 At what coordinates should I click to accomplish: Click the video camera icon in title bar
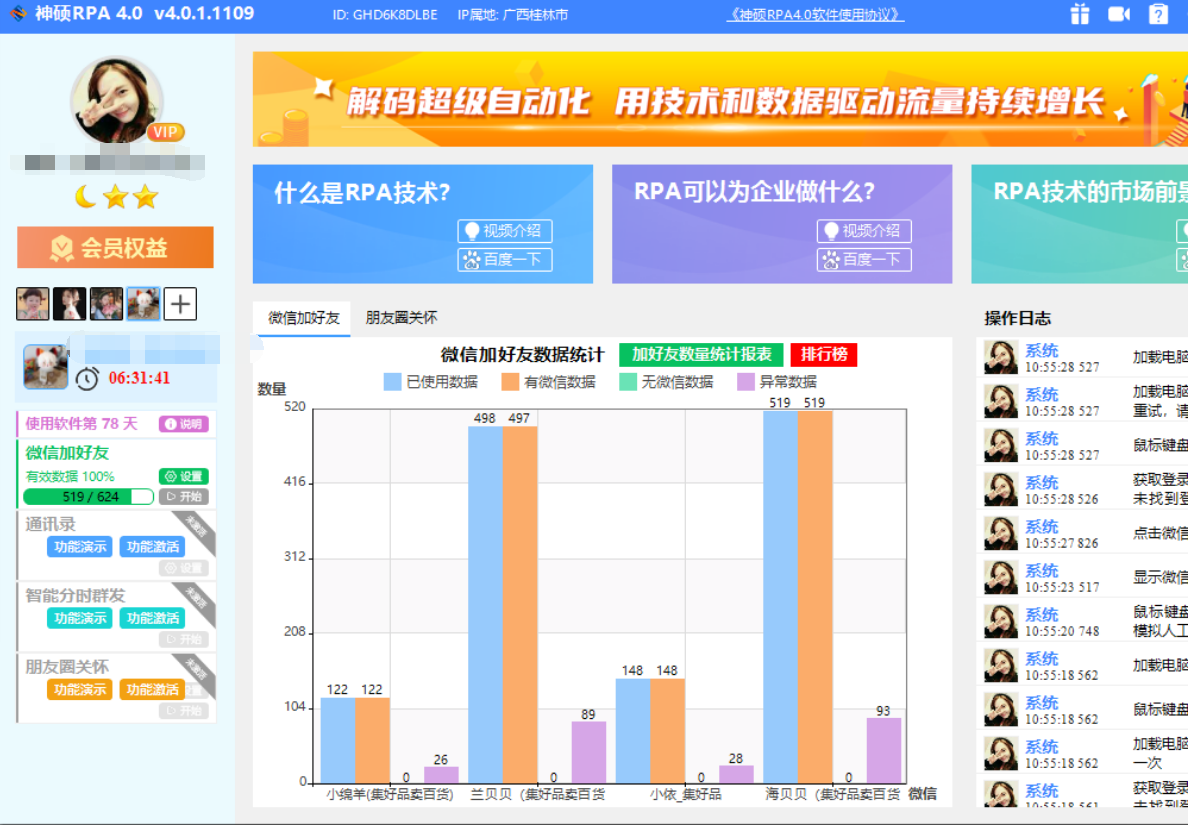(1118, 14)
